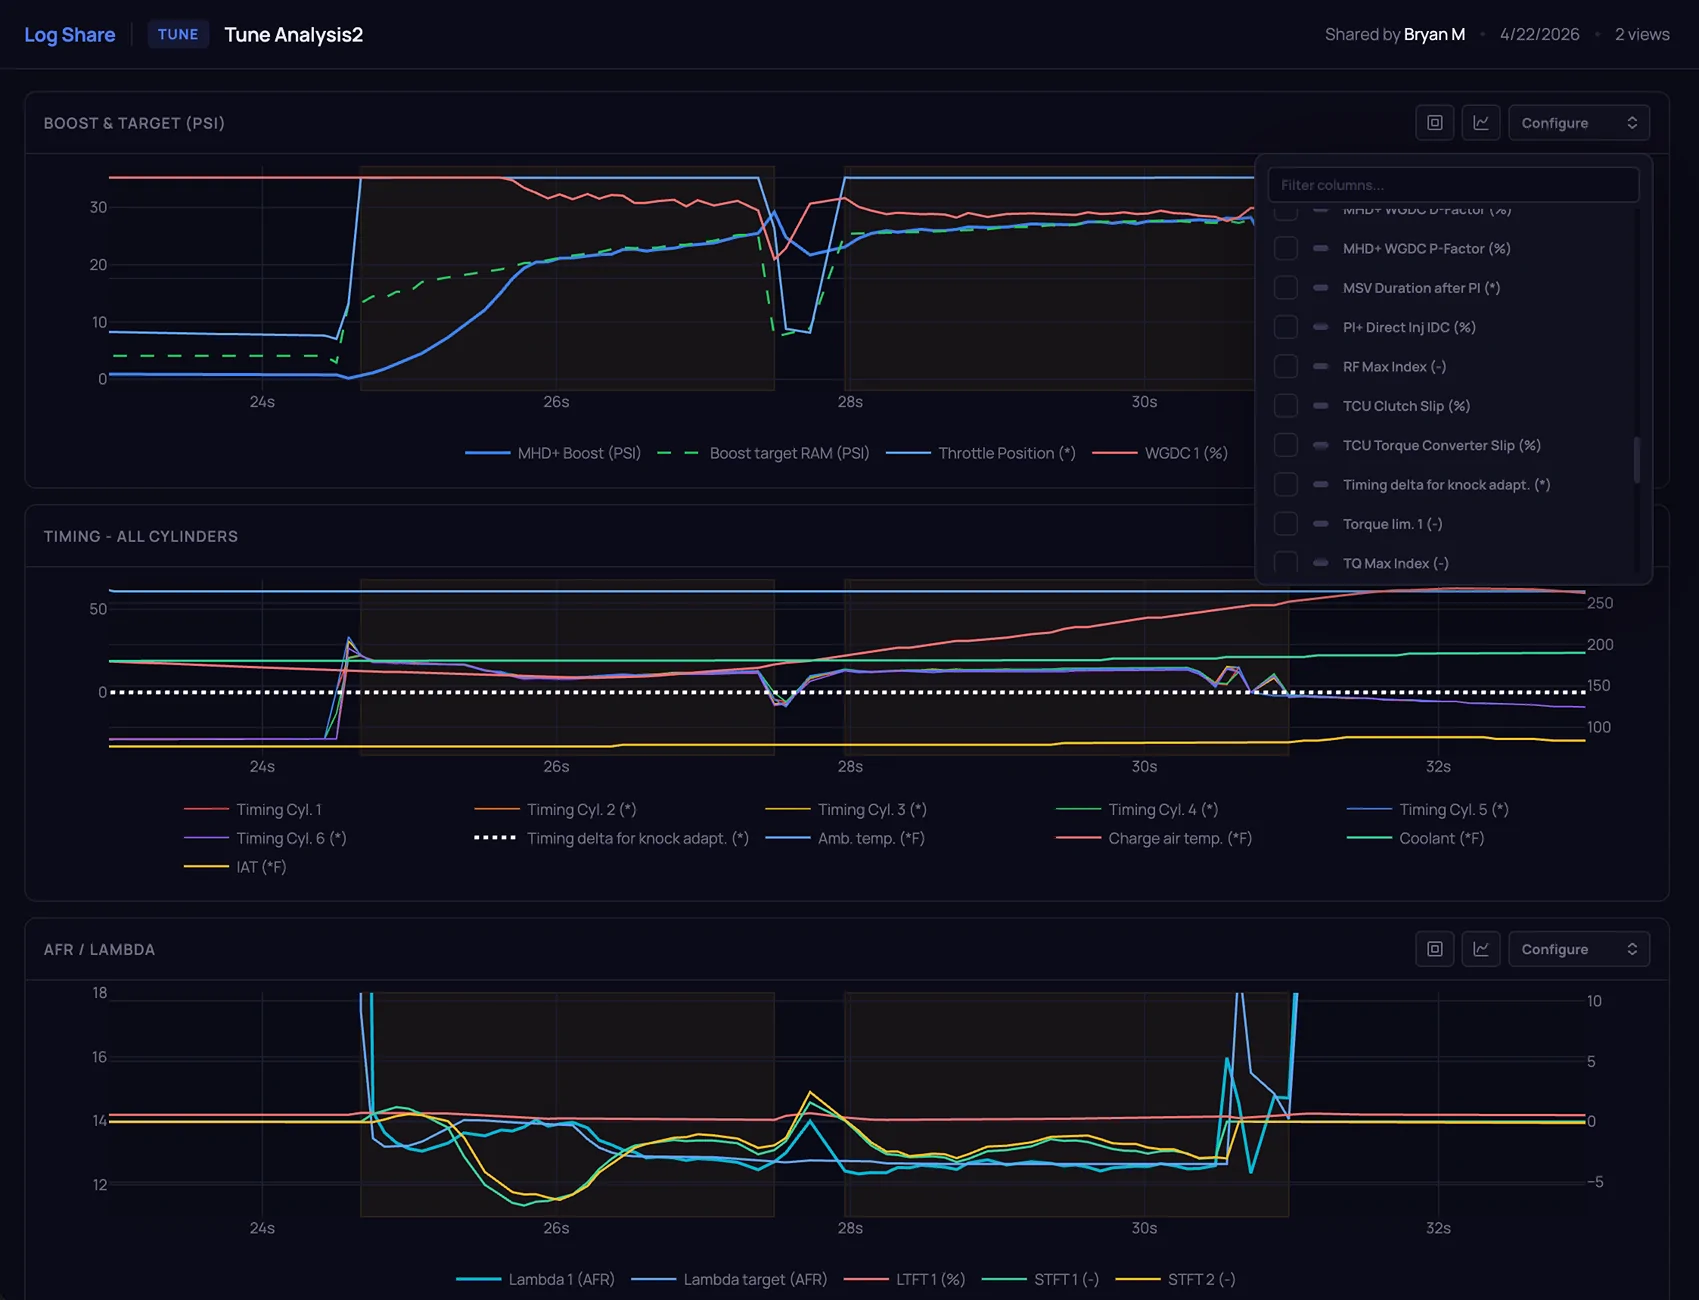Enable MHD+ WGDC P-Factor checkbox
This screenshot has width=1699, height=1300.
click(x=1286, y=248)
